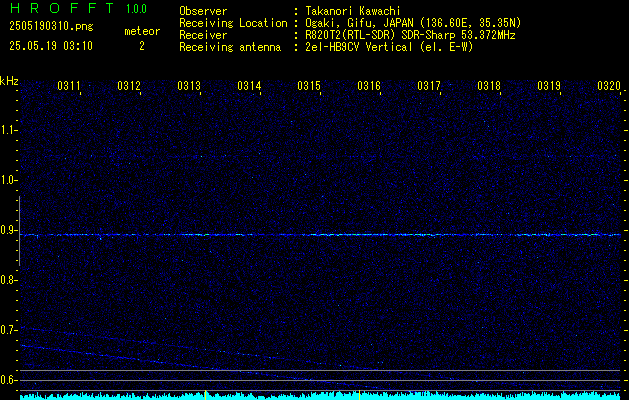Screen dimensions: 629x400
Task: Click observer name Takanori Kawachi
Action: point(353,11)
